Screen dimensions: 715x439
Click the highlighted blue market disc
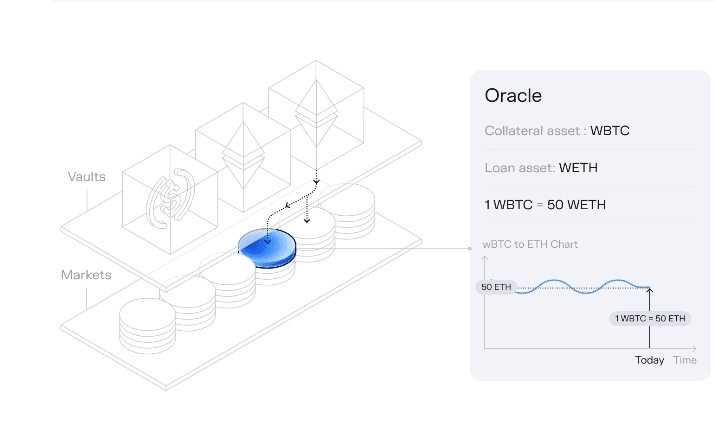[x=266, y=247]
